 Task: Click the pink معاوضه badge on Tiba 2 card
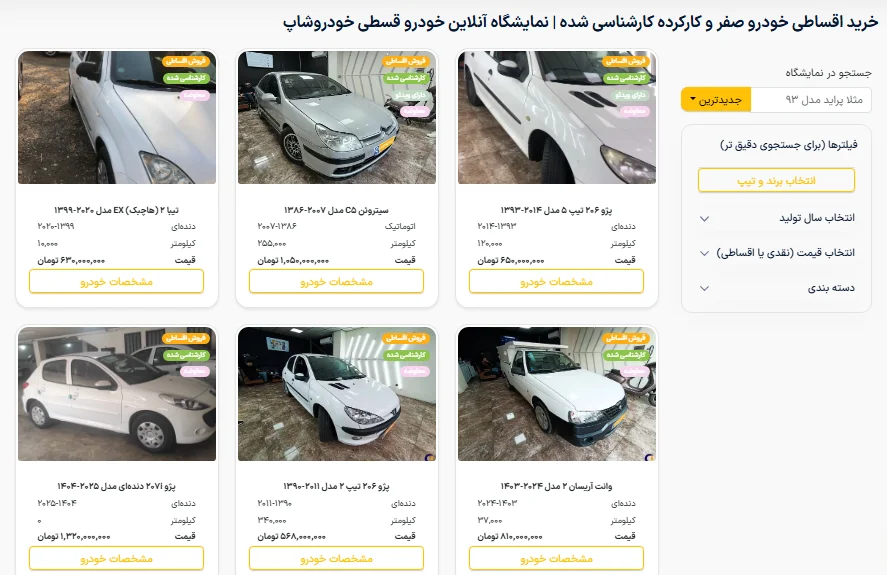coord(194,95)
